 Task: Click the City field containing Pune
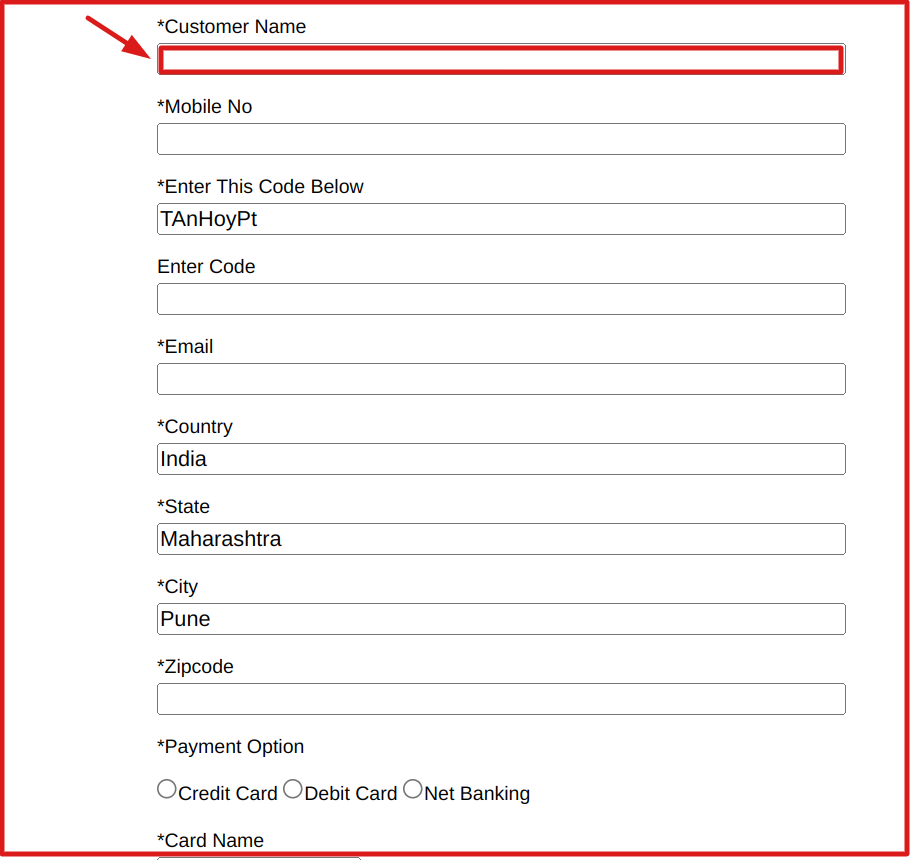(x=500, y=619)
